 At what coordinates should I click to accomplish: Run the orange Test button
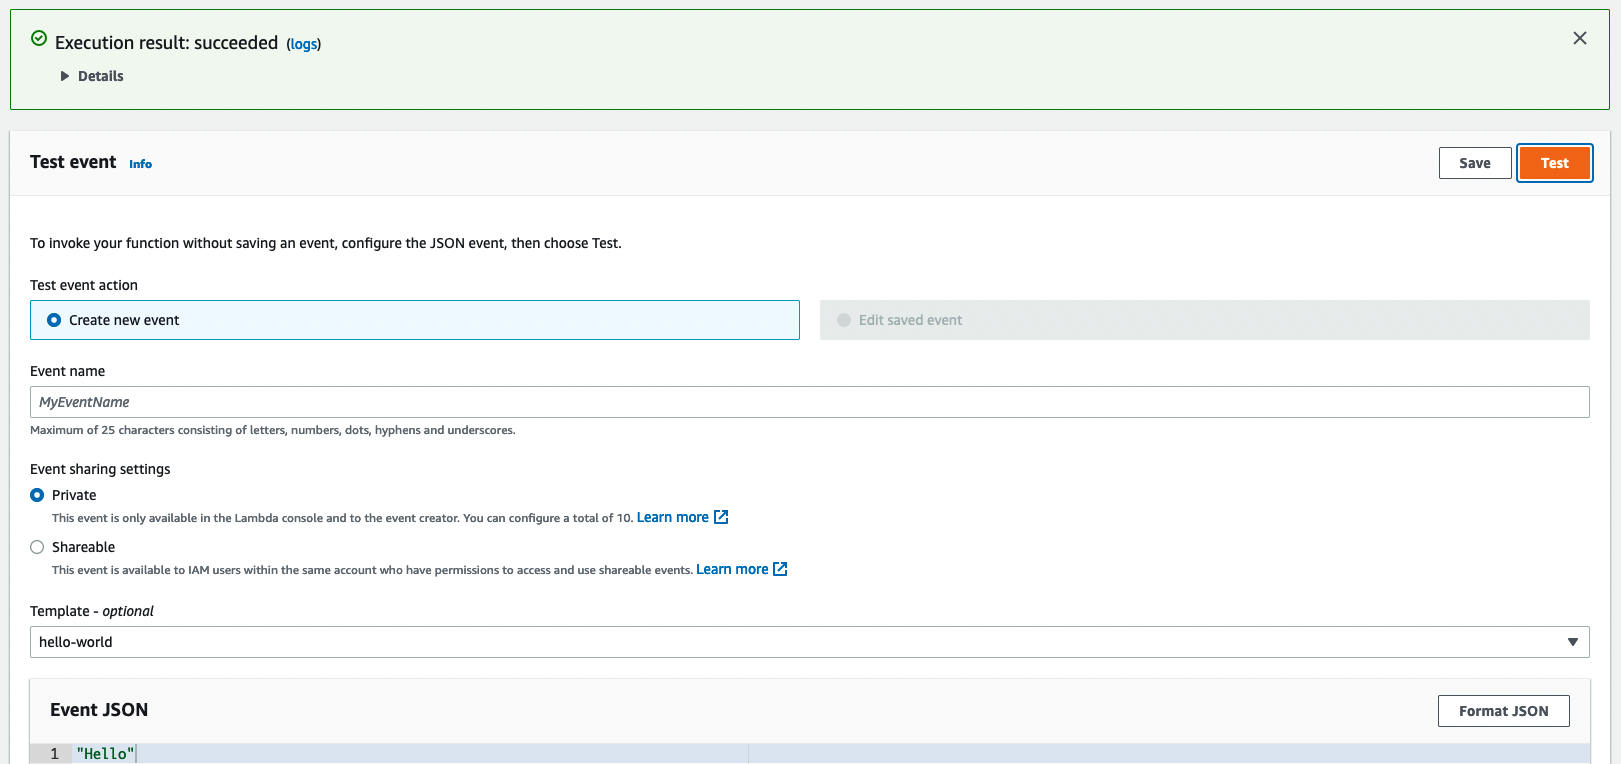(1555, 163)
